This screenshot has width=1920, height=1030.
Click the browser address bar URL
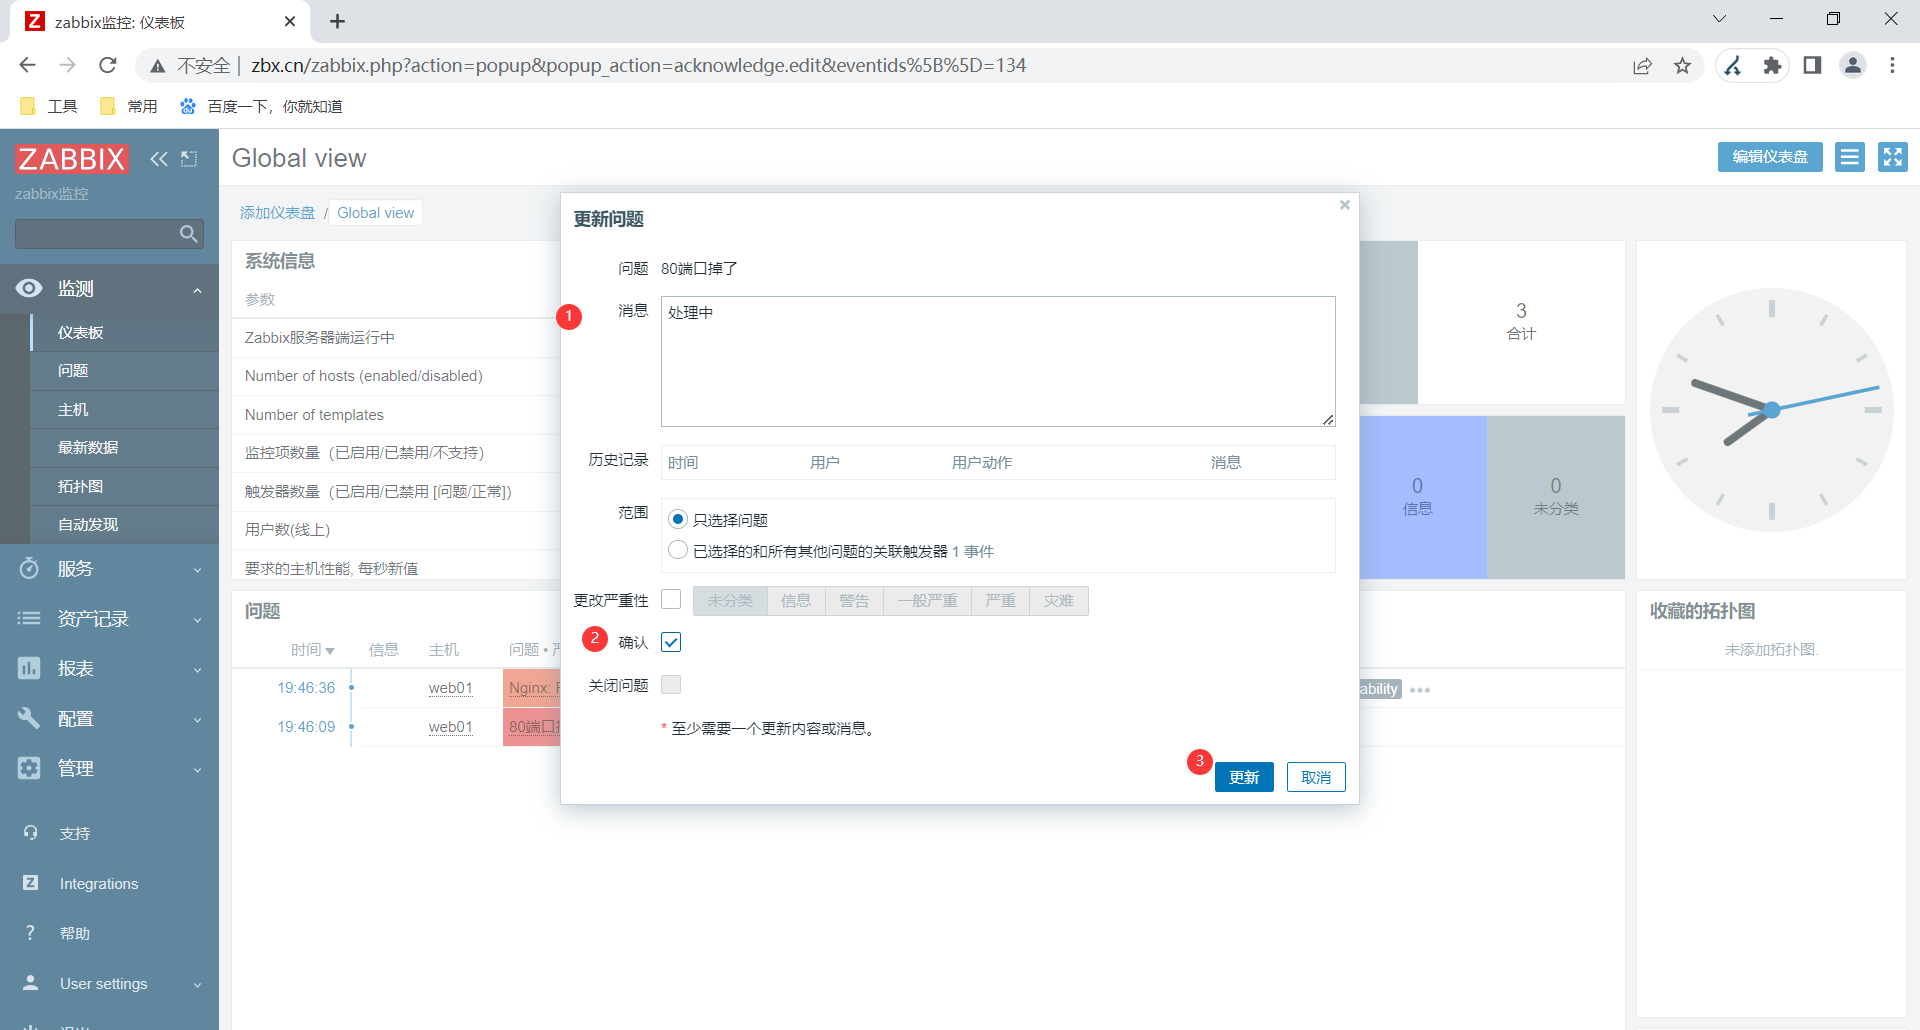click(x=638, y=66)
